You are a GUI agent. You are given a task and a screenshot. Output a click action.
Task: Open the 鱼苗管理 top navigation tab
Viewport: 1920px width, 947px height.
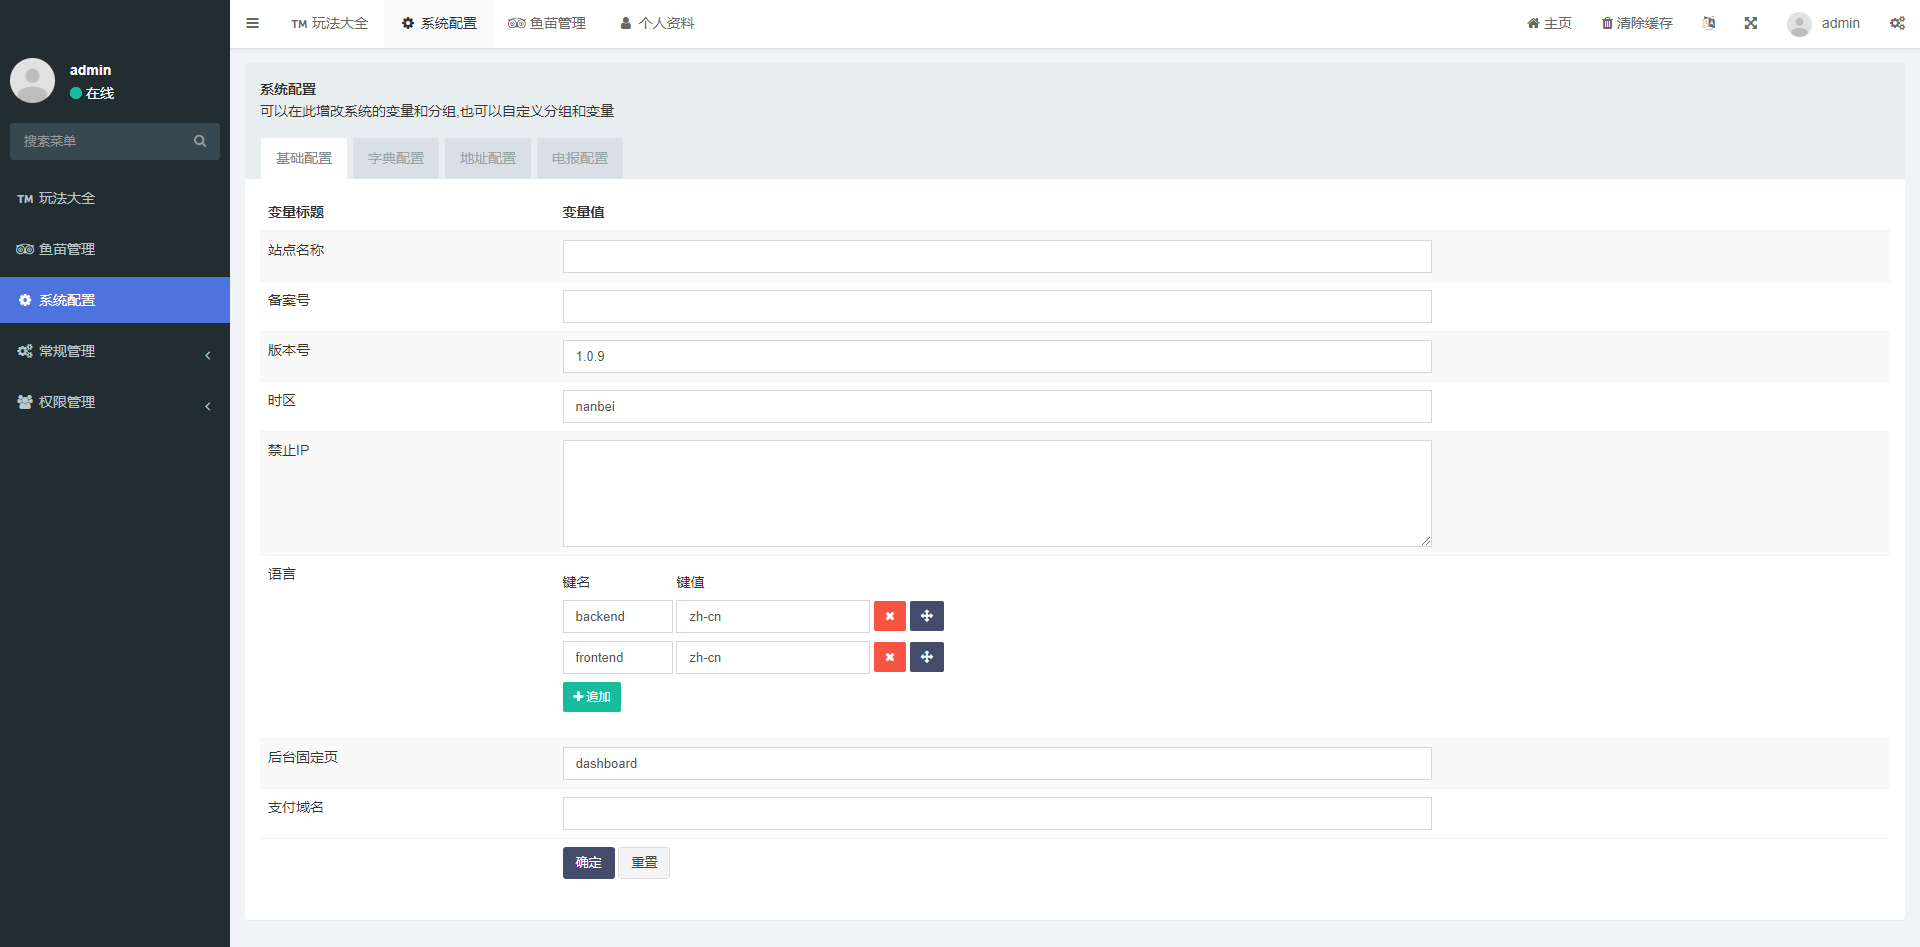[x=547, y=23]
